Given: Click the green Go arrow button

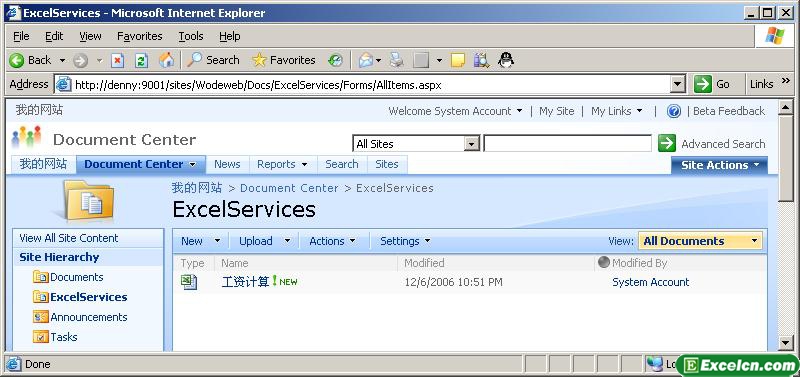Looking at the screenshot, I should (703, 84).
